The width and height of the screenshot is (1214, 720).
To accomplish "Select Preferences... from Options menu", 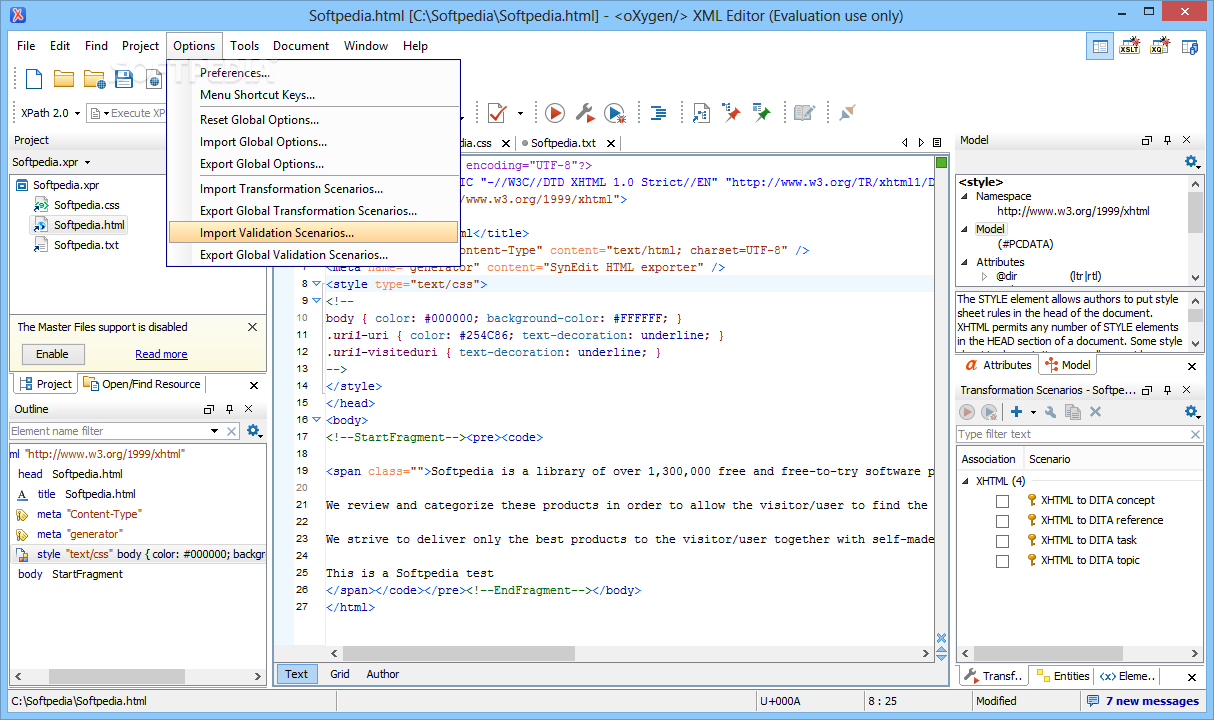I will click(234, 73).
